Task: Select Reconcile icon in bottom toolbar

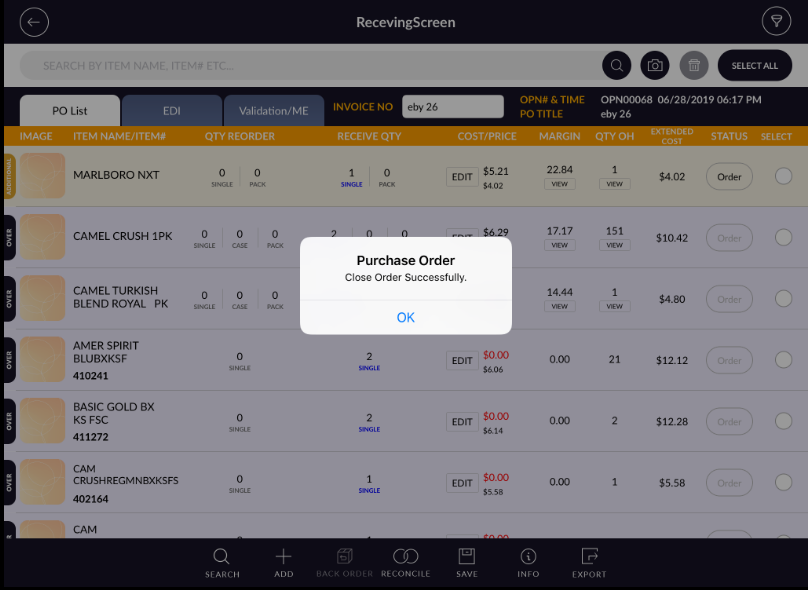Action: [405, 562]
